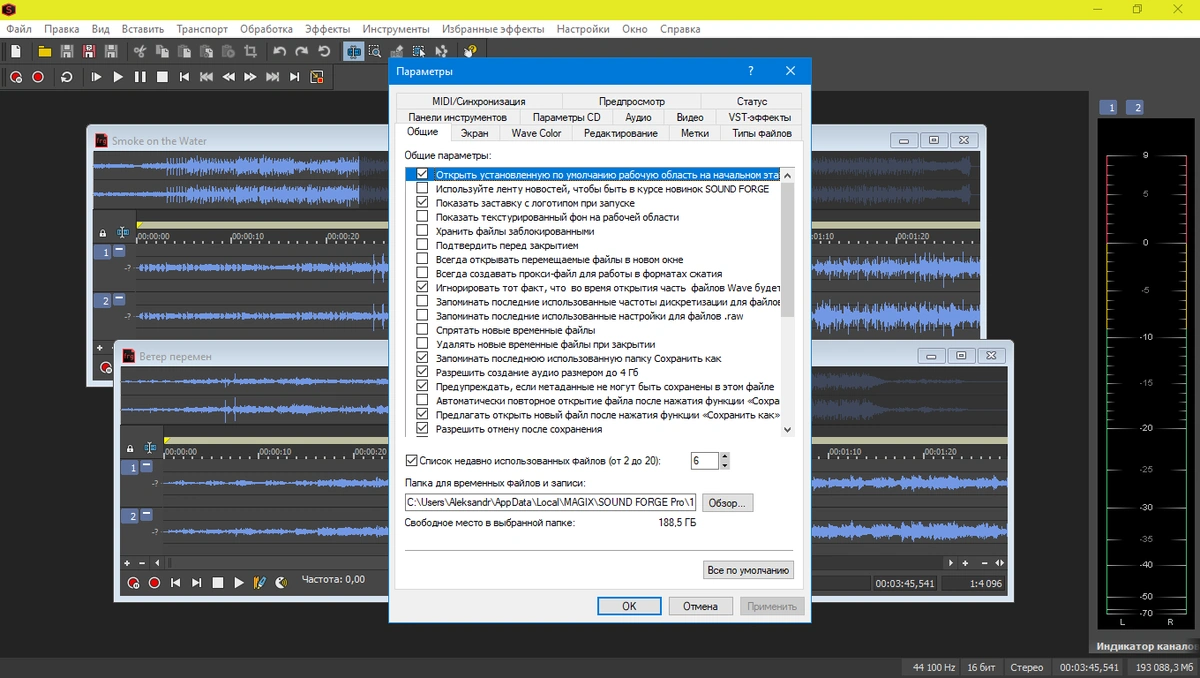
Task: Click main transport red Record button
Action: click(38, 77)
